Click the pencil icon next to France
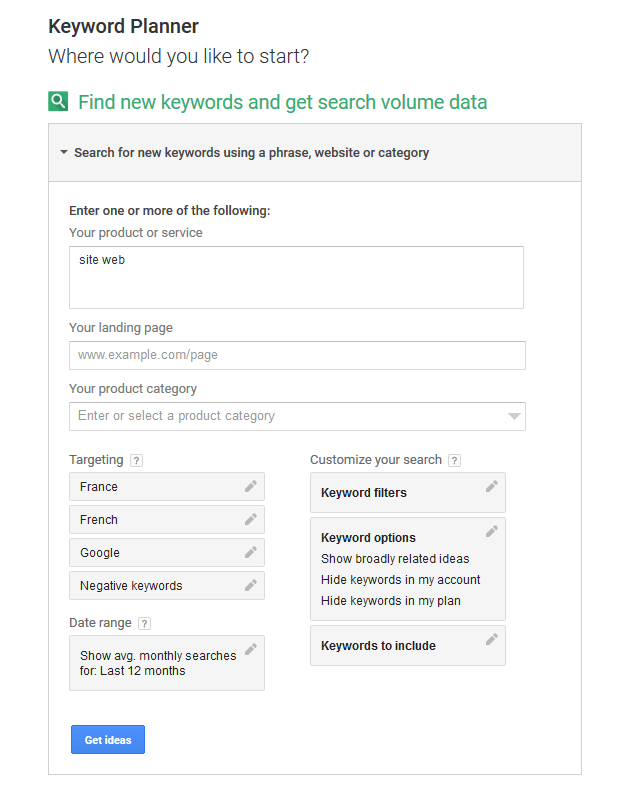Screen dimensions: 629x790 coord(251,487)
